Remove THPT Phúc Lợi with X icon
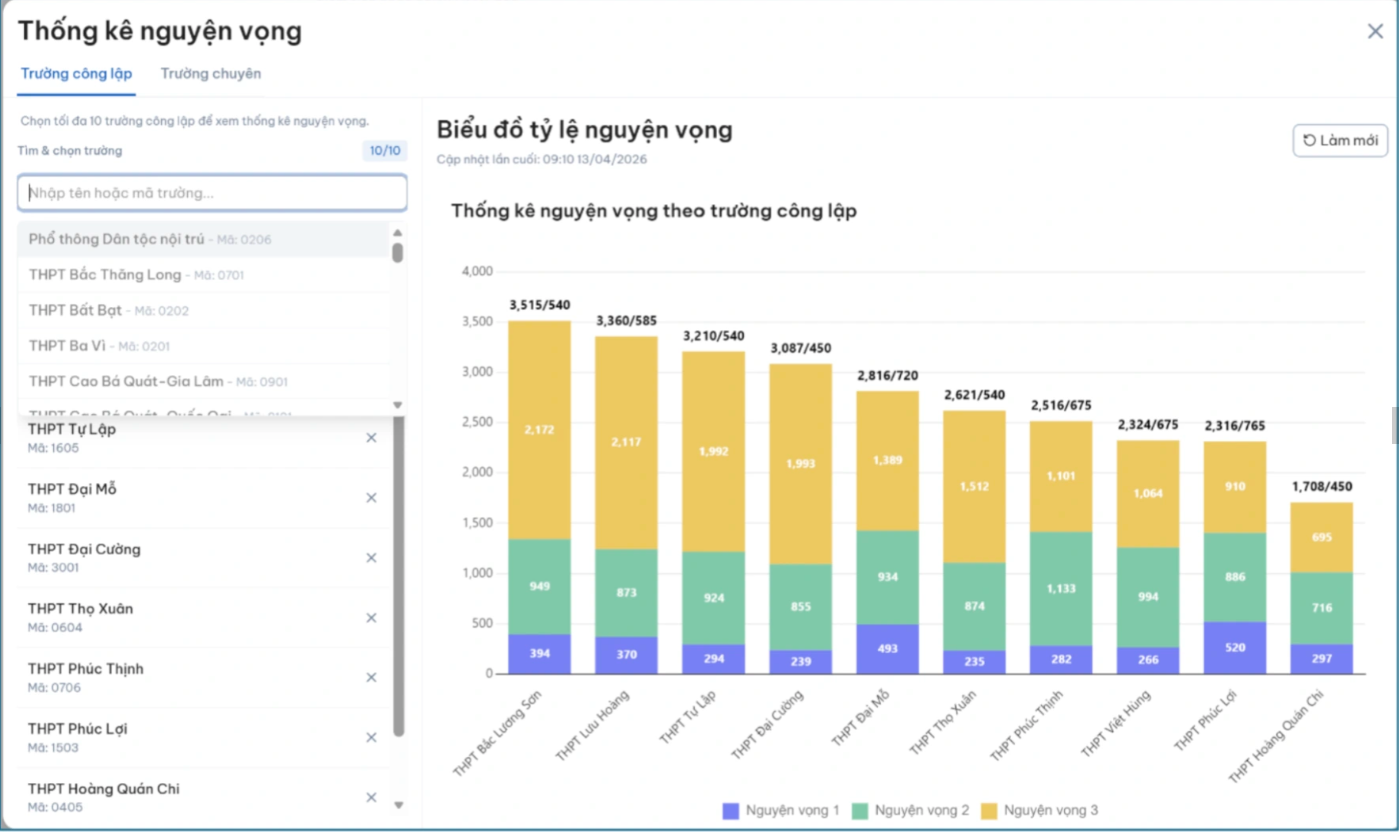 point(371,738)
